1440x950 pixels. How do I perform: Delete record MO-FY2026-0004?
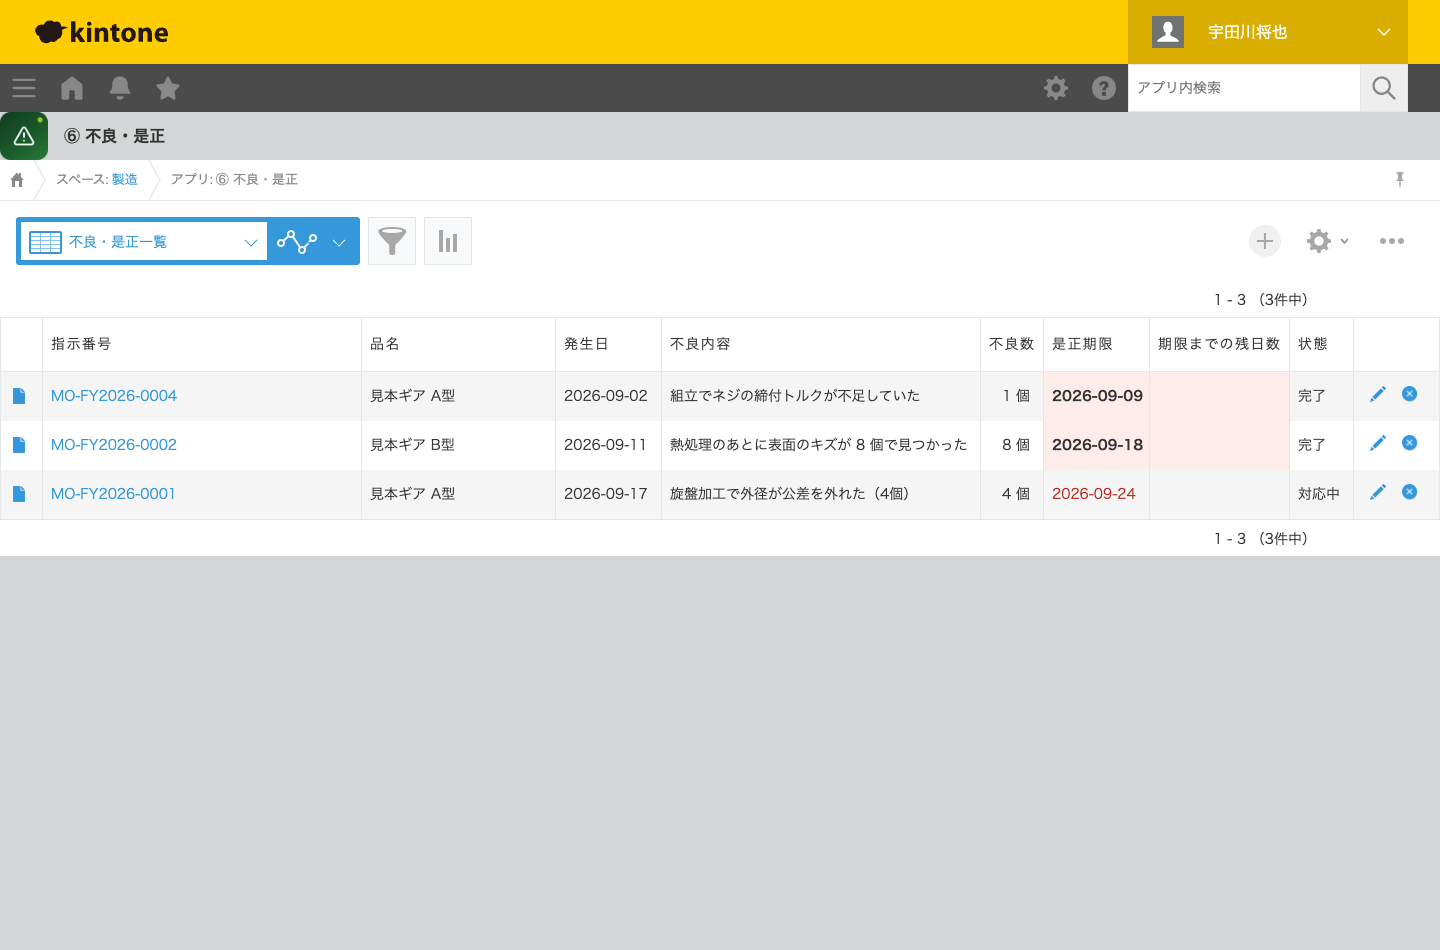[x=1410, y=394]
